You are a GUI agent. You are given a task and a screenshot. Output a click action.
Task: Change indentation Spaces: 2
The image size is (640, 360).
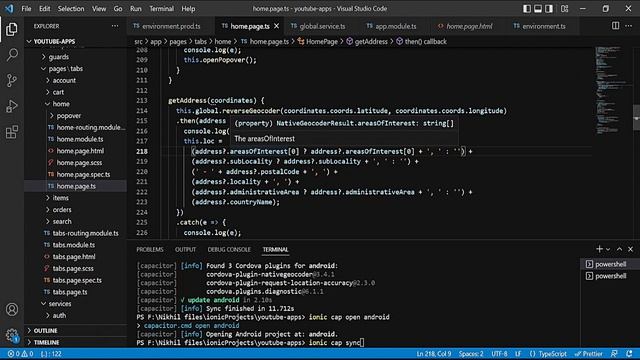(471, 354)
